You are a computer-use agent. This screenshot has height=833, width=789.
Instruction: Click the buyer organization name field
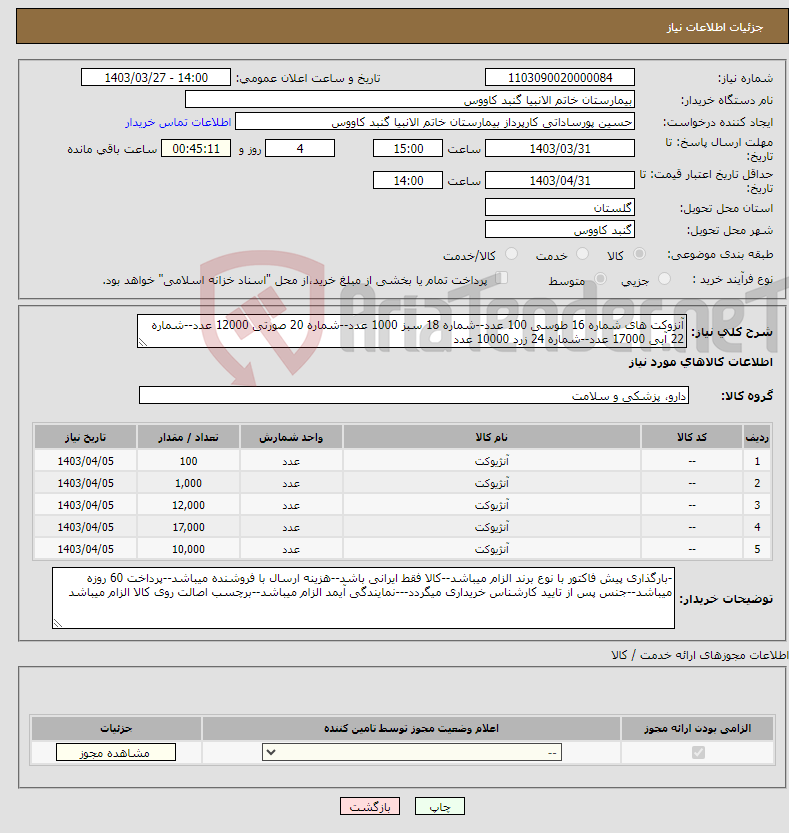(410, 100)
